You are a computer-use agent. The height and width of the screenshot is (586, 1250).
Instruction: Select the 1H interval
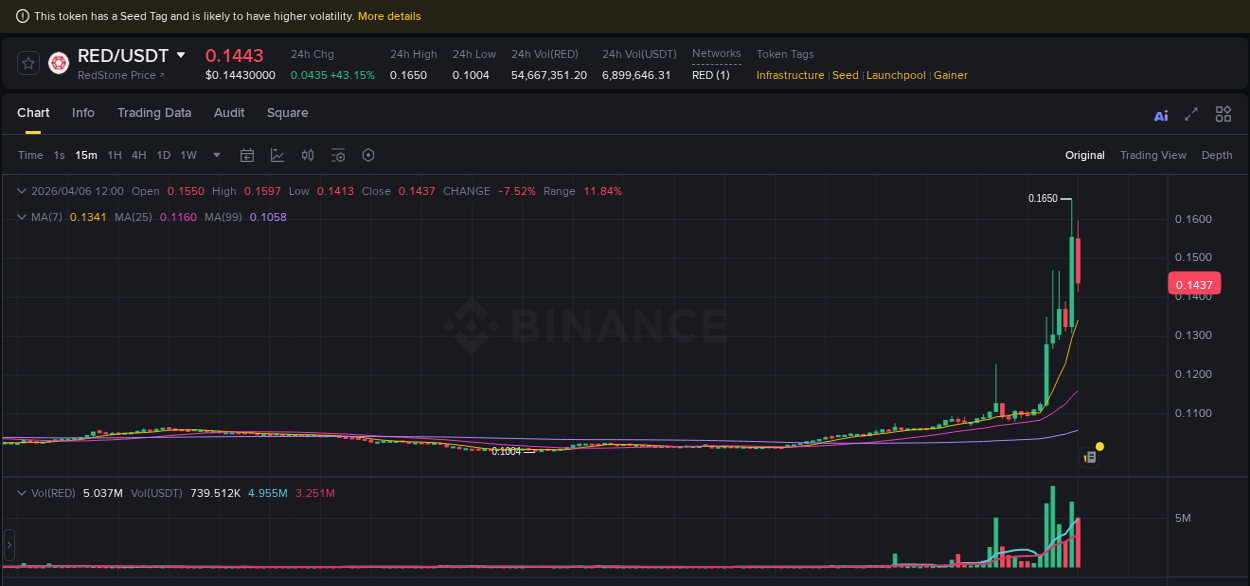114,155
